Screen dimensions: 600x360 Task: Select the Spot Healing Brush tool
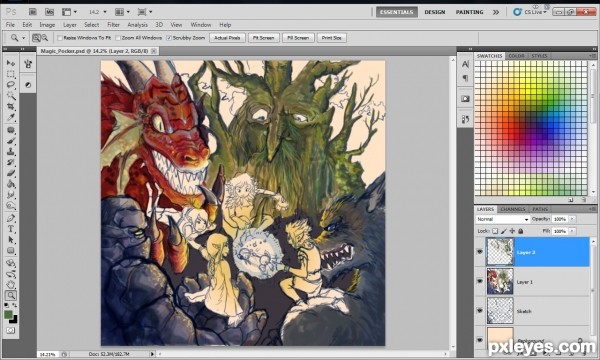point(11,130)
